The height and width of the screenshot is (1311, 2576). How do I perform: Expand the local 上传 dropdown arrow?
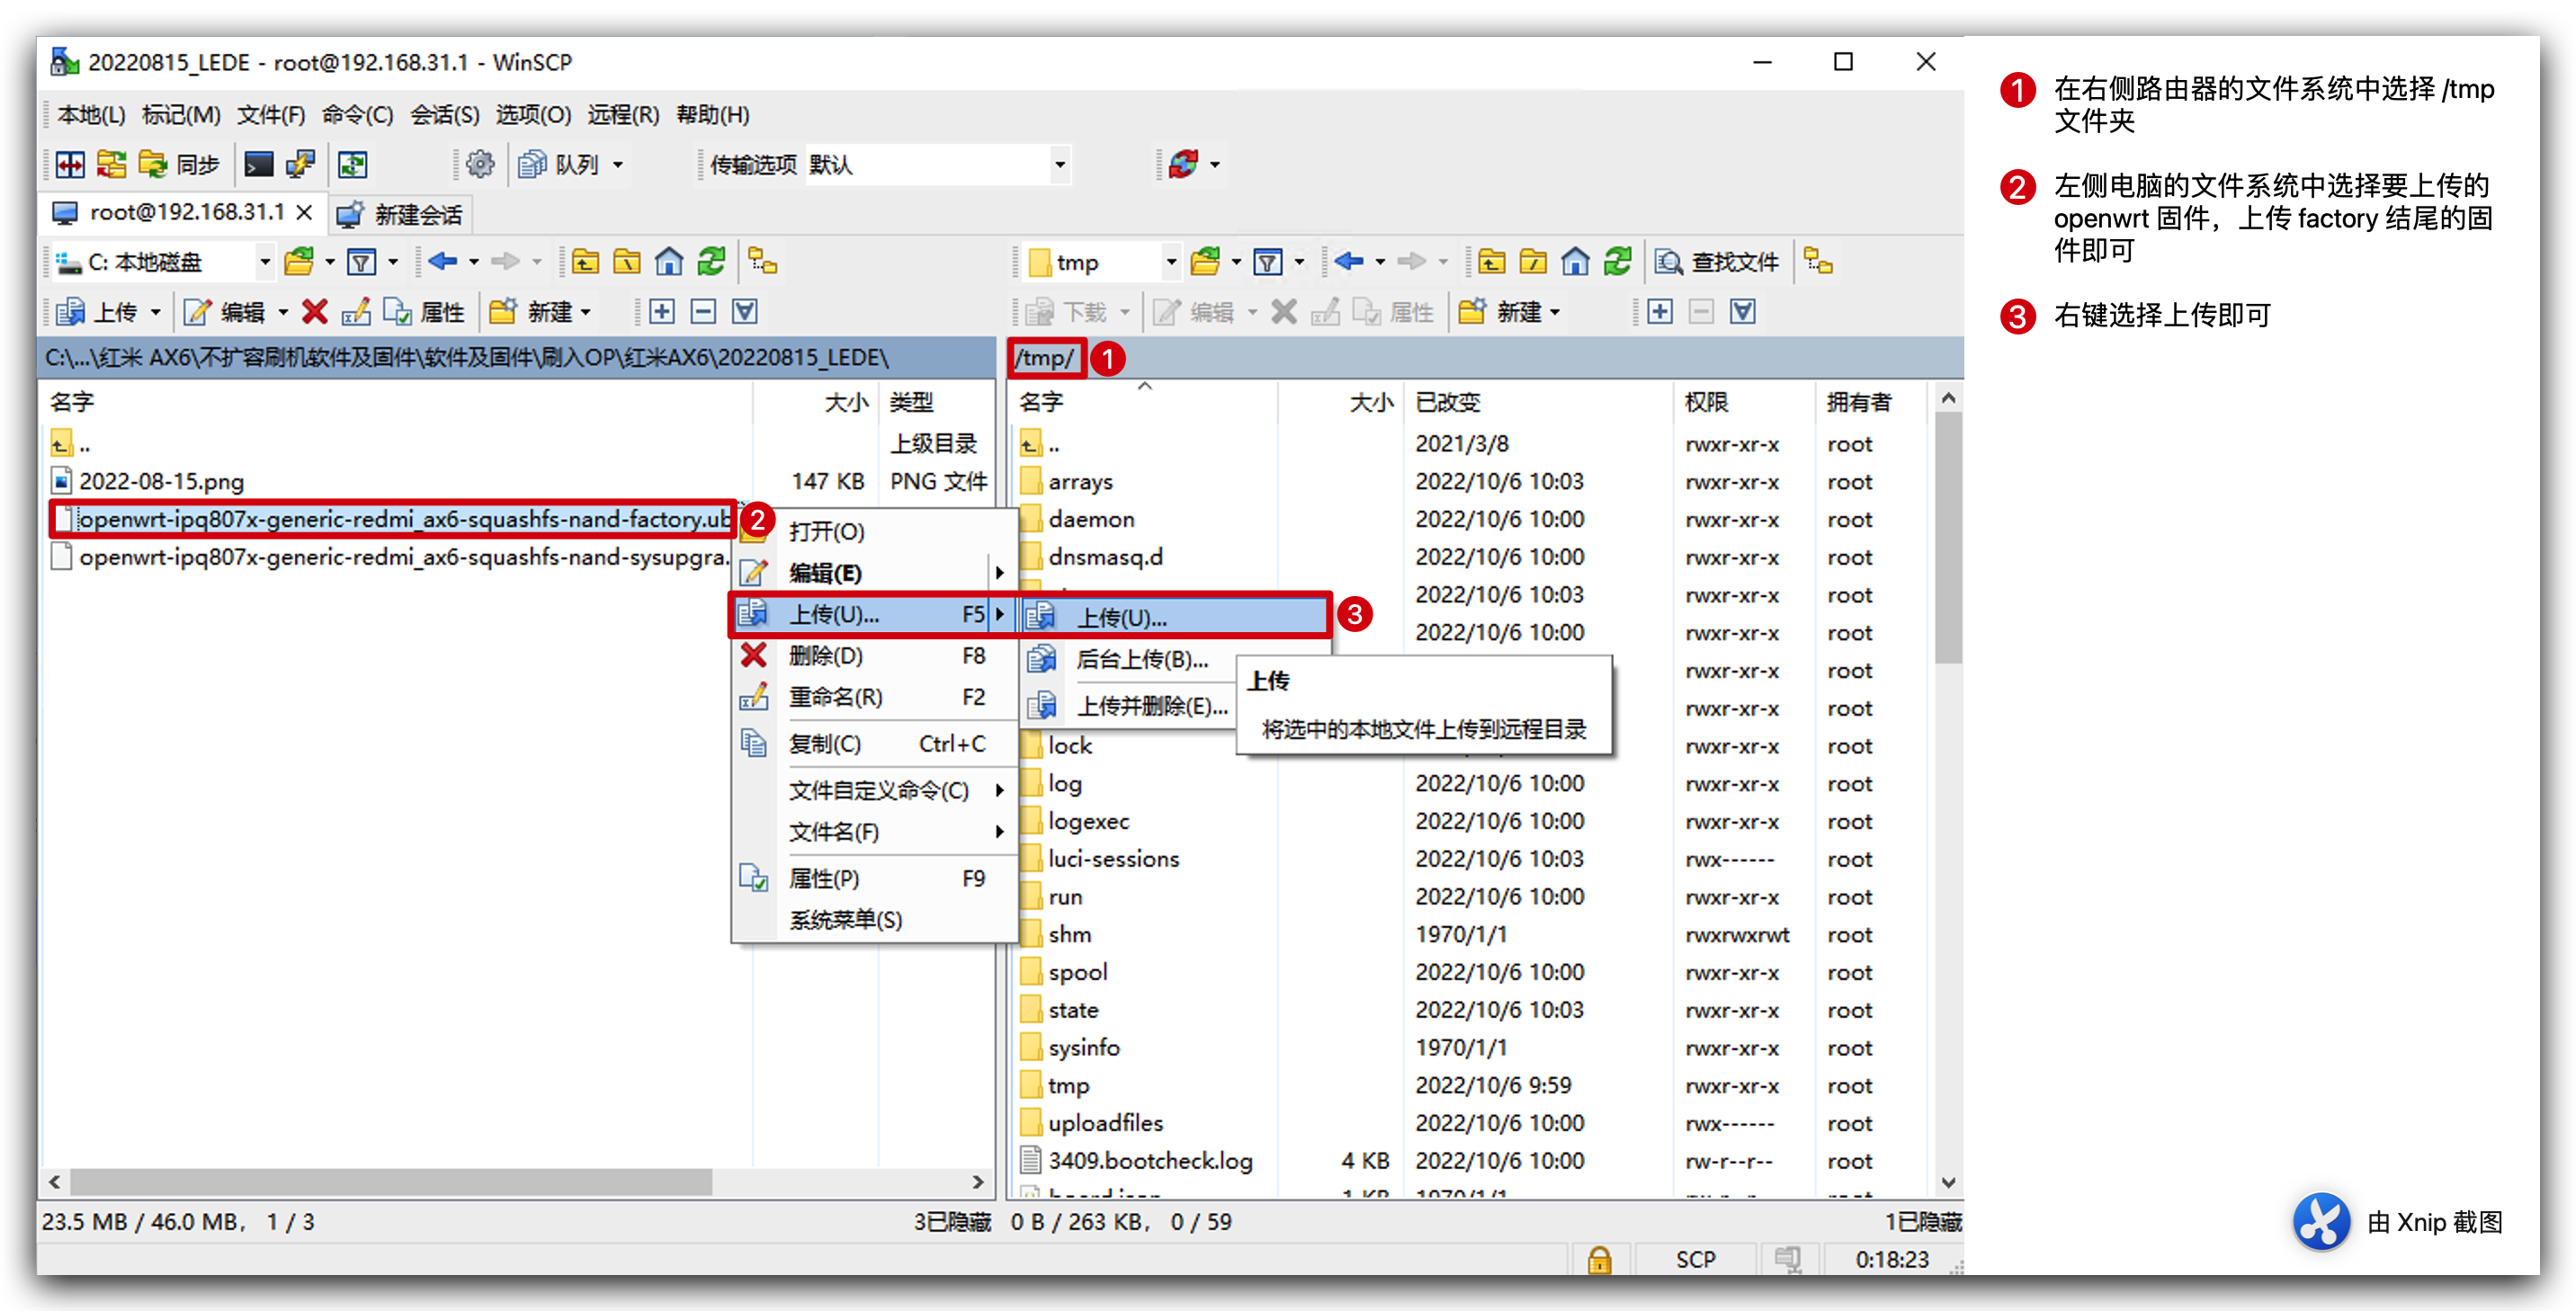[x=156, y=312]
